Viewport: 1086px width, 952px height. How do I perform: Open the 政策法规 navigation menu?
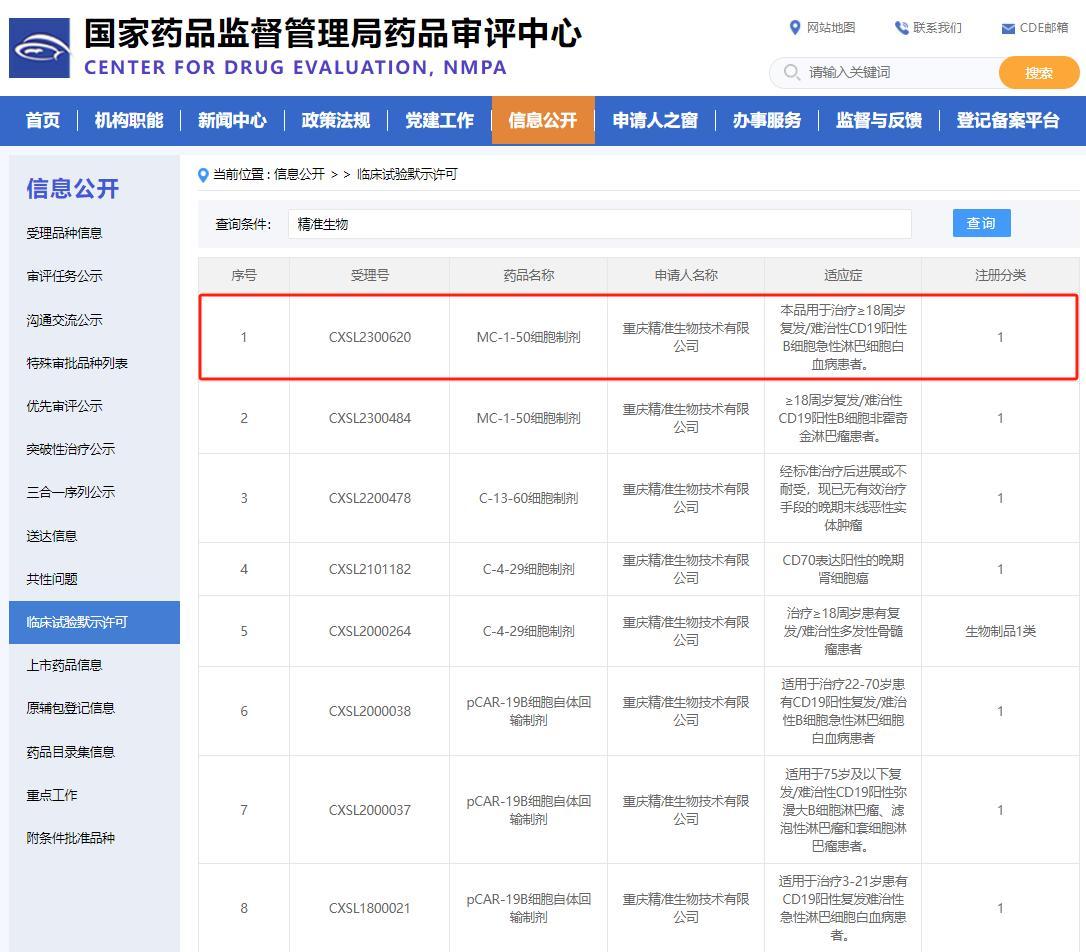[x=336, y=121]
